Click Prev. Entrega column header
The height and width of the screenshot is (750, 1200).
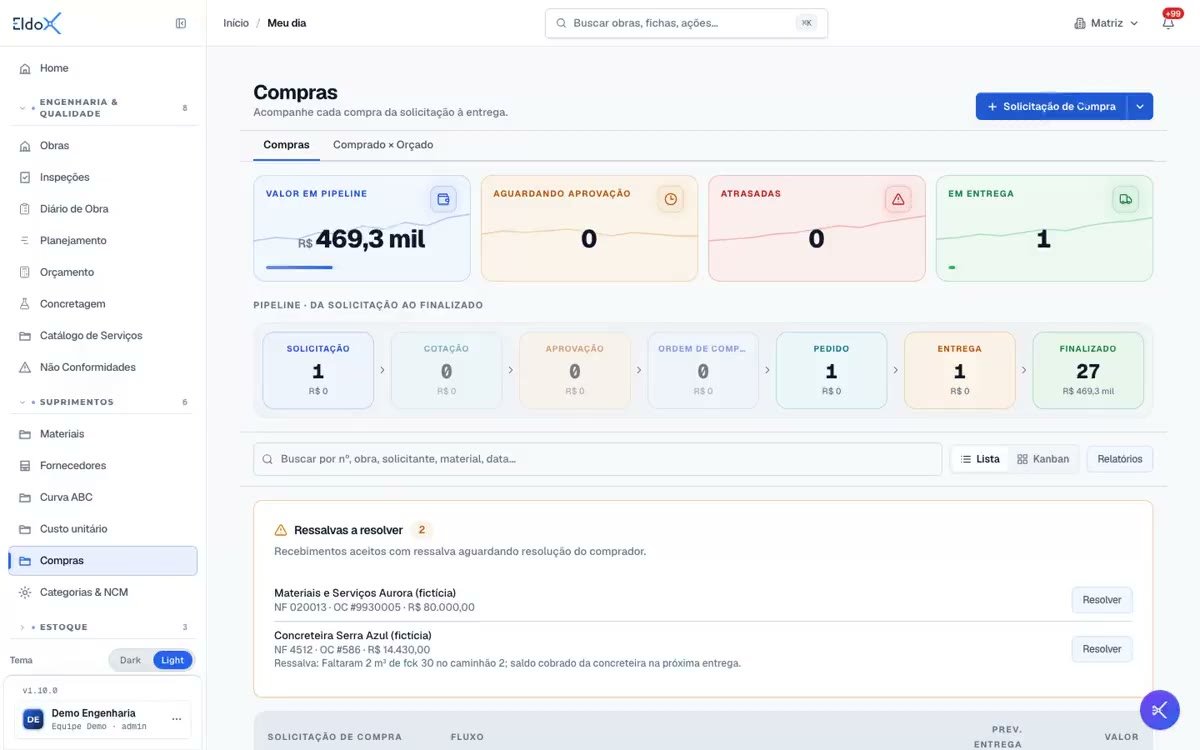(998, 737)
